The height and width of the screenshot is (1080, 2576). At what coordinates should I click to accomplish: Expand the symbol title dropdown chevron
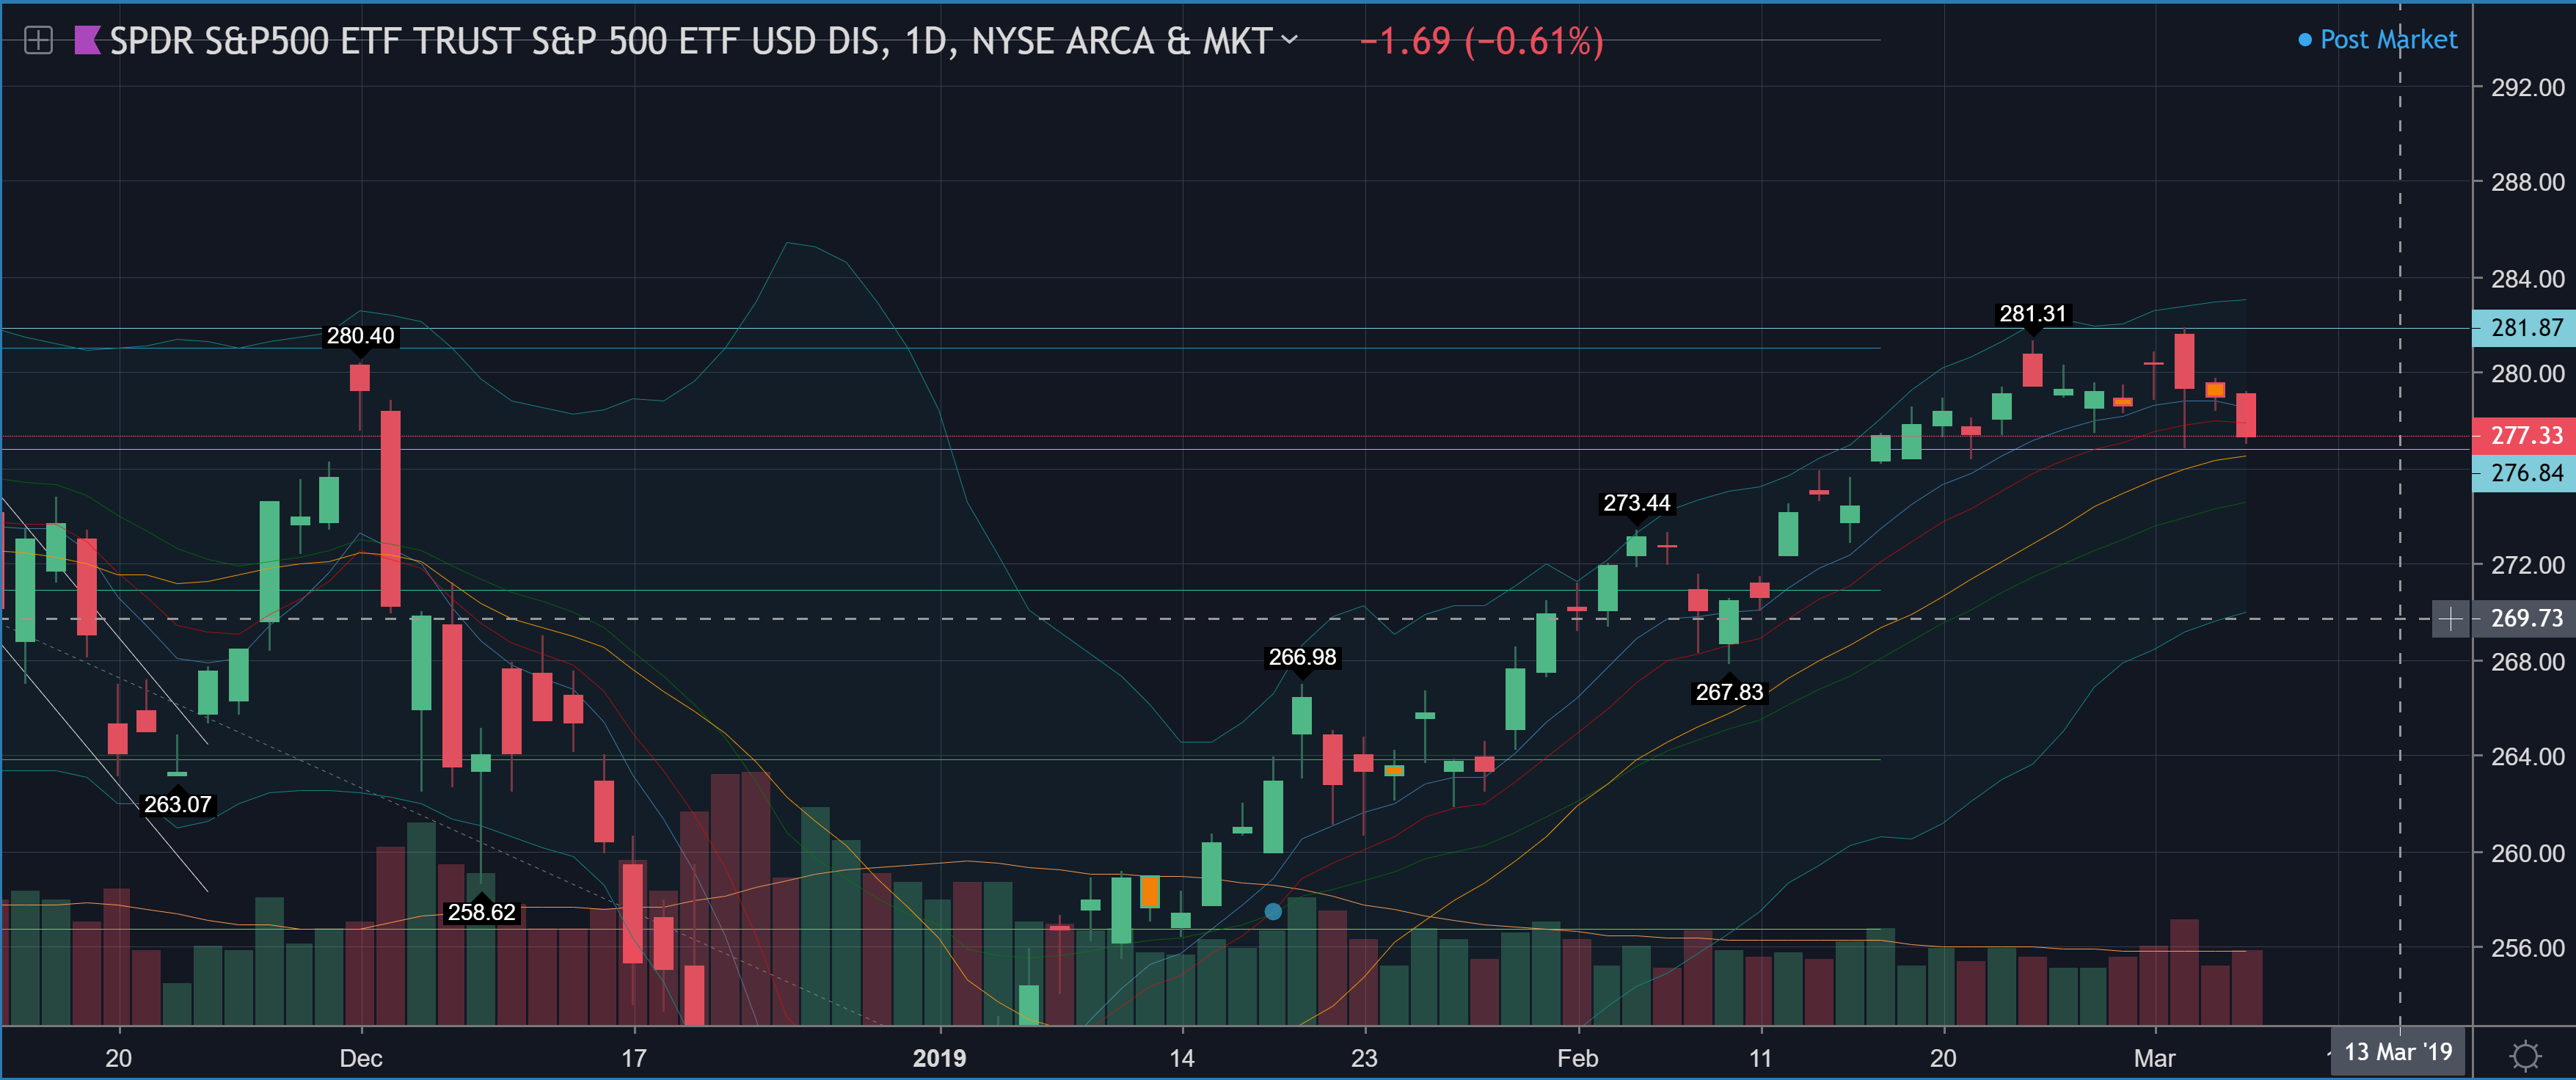tap(1290, 40)
